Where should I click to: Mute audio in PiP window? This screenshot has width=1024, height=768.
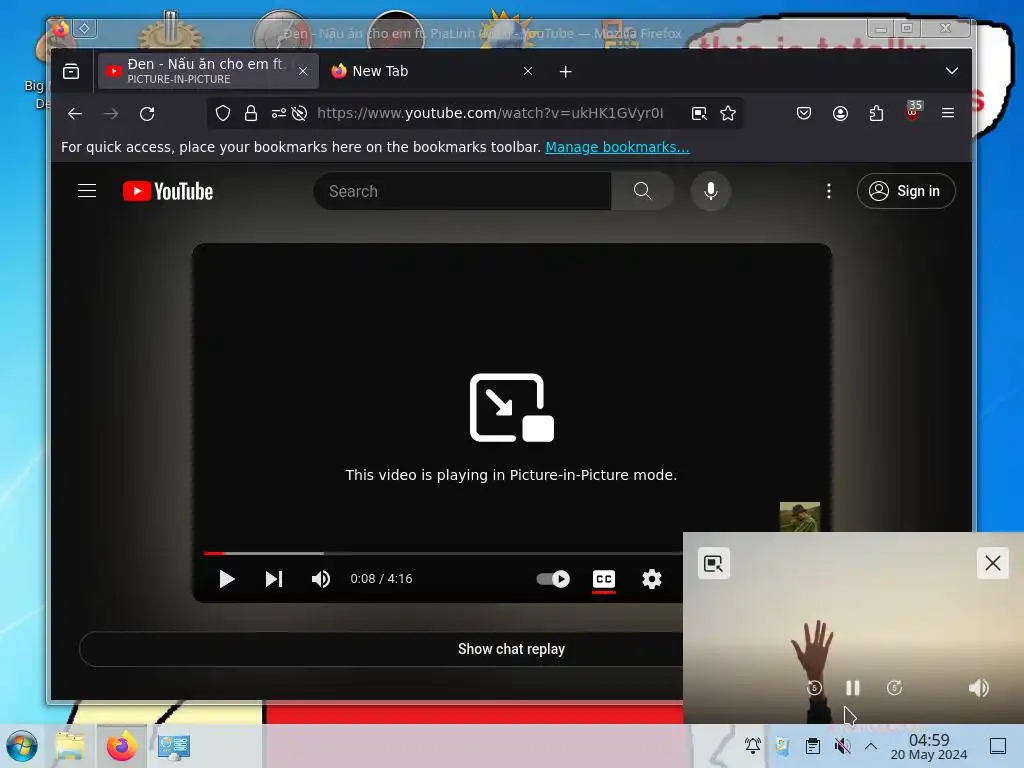point(978,688)
